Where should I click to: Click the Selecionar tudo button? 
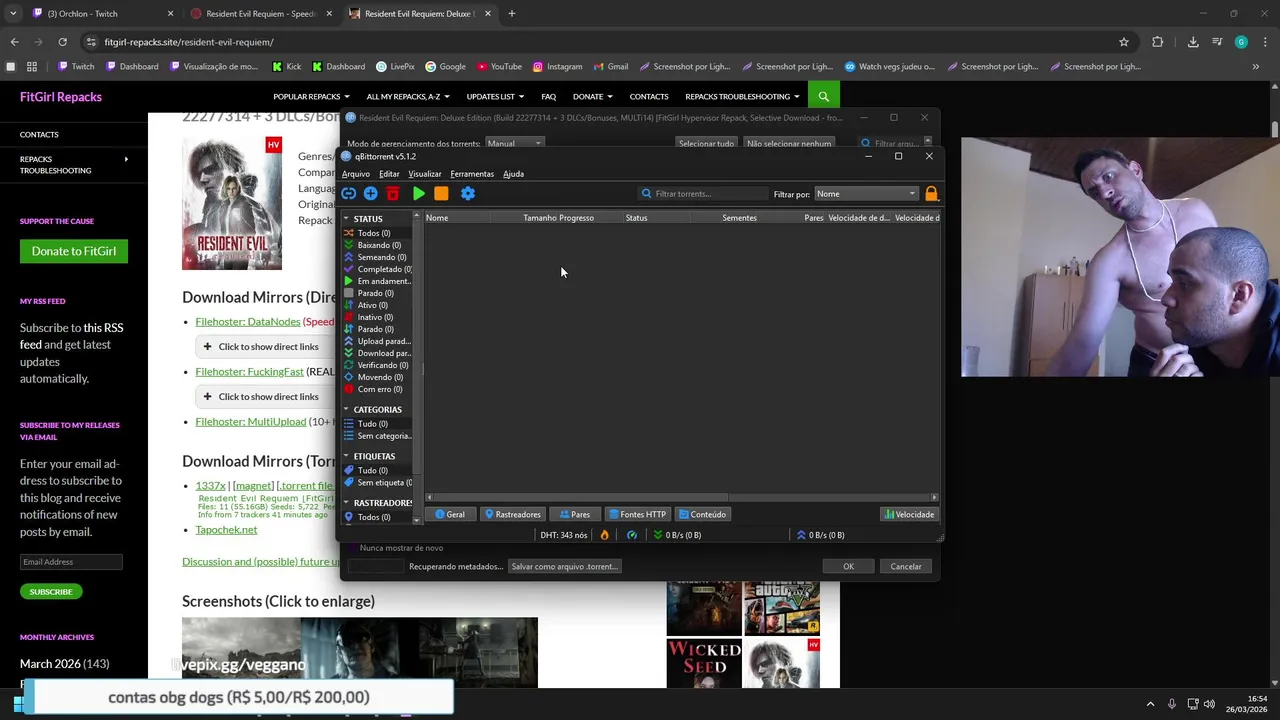pos(706,143)
